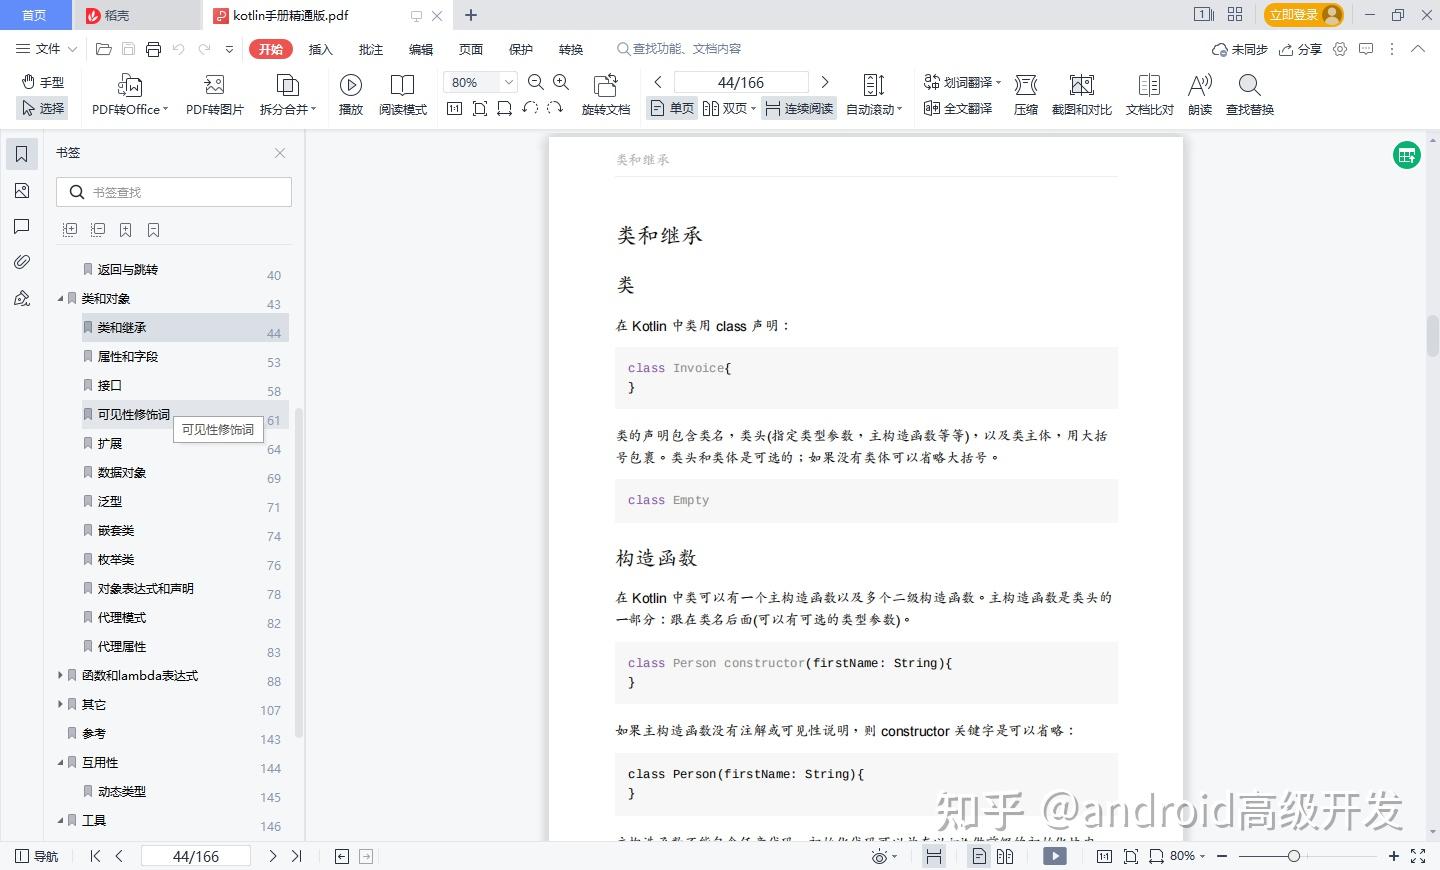Switch to 批注 ribbon tab
This screenshot has height=870, width=1440.
(370, 49)
